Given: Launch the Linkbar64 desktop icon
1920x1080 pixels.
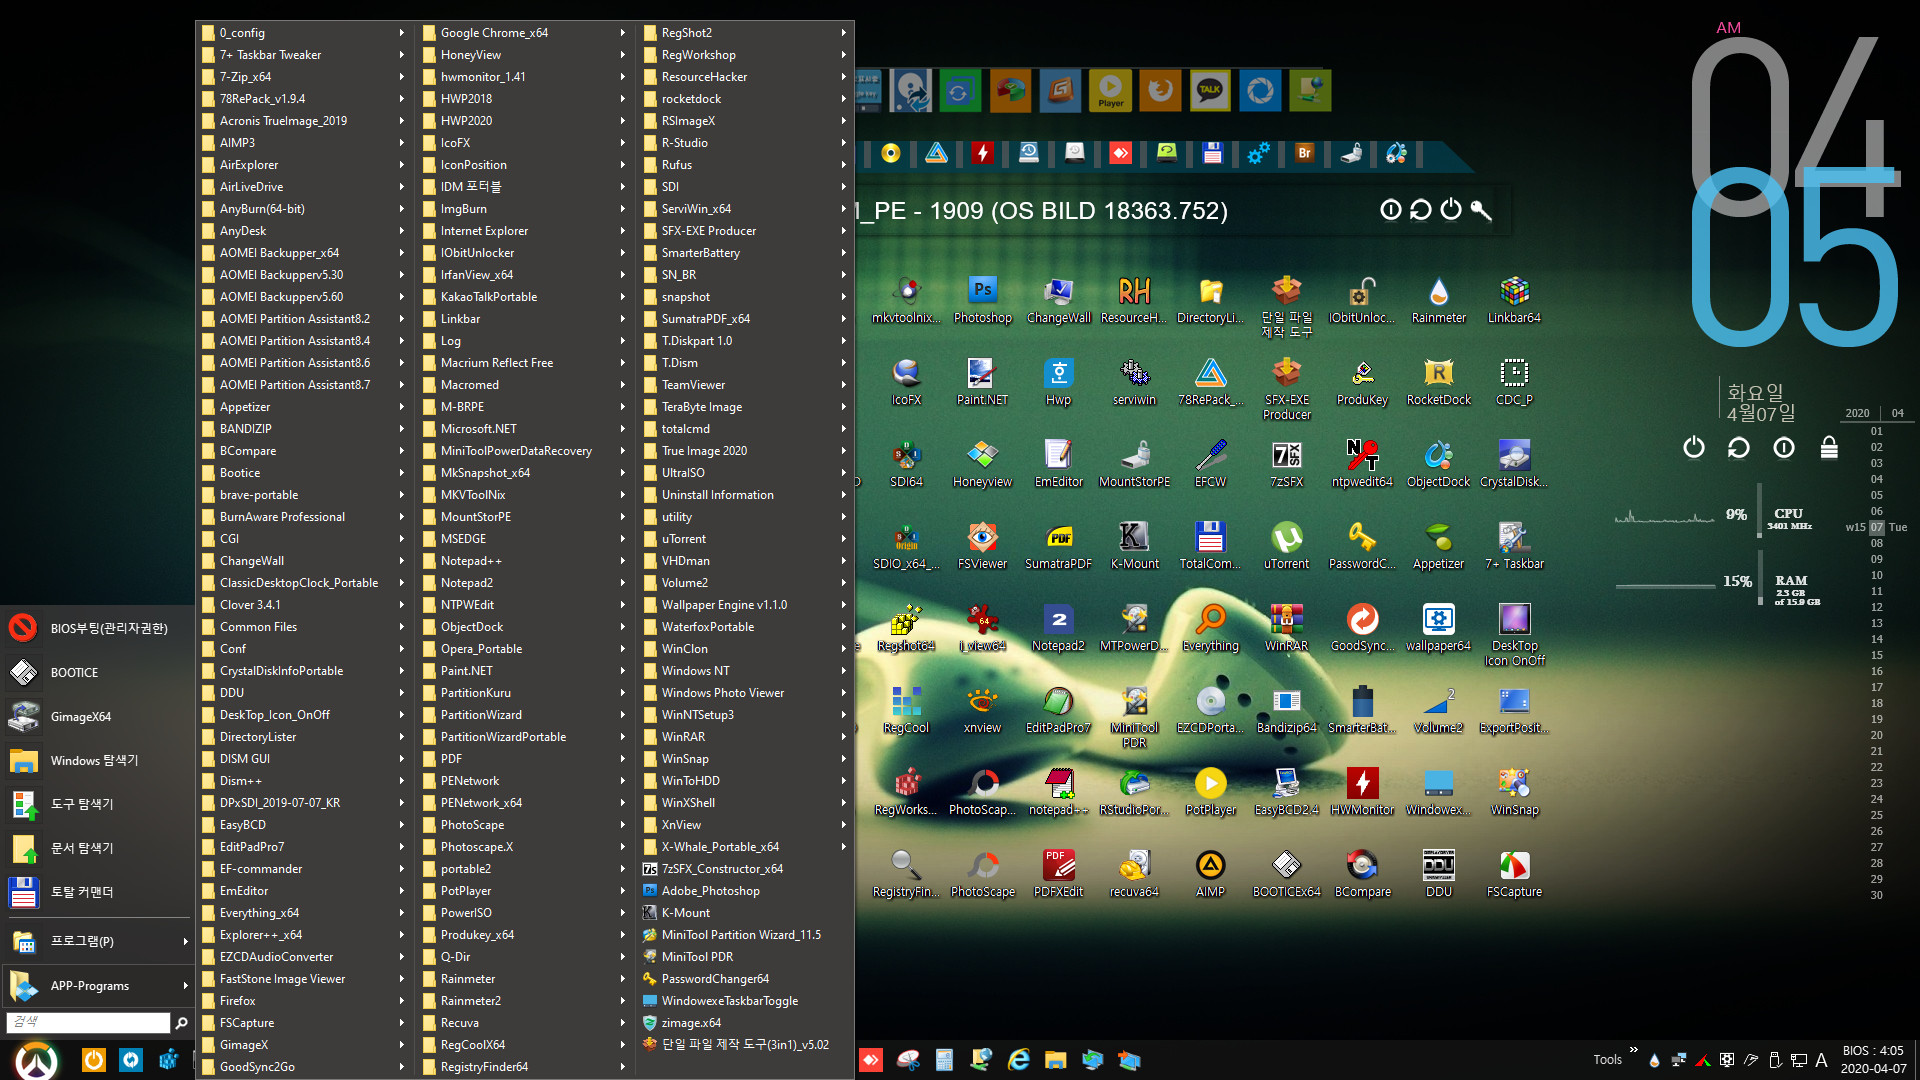Looking at the screenshot, I should (x=1514, y=300).
